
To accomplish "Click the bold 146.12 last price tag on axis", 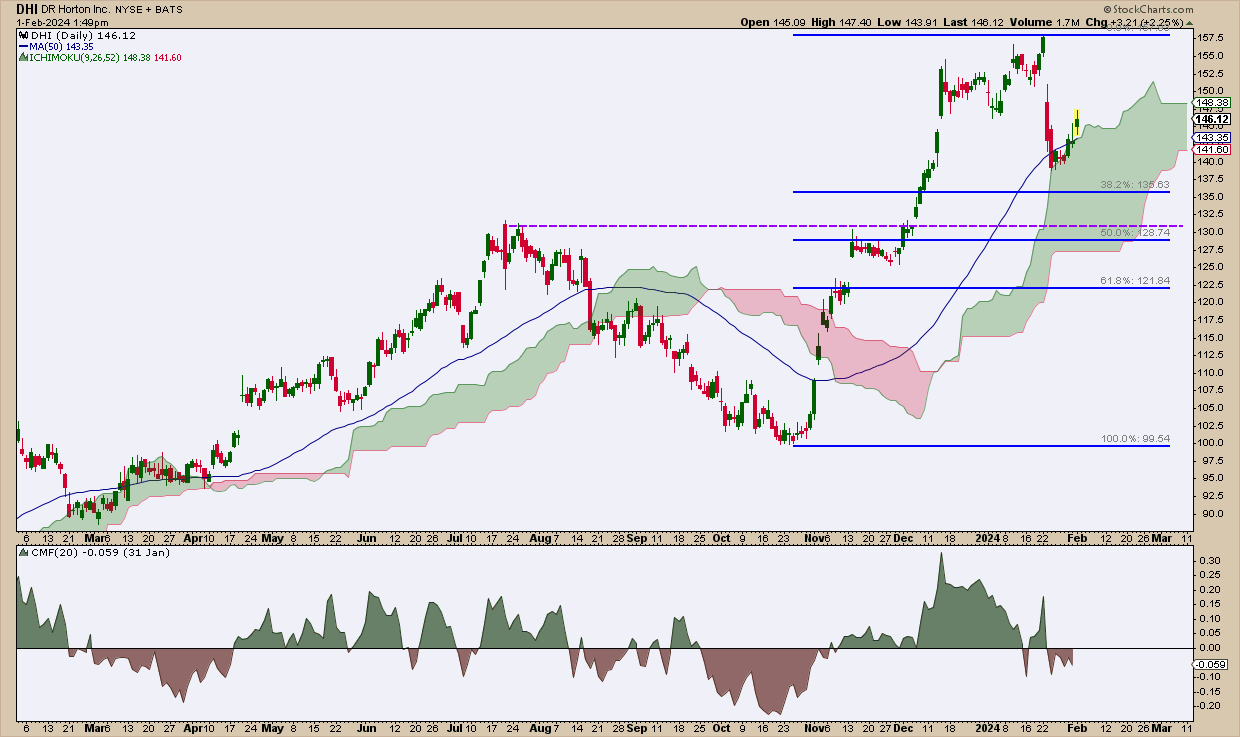I will pyautogui.click(x=1212, y=118).
